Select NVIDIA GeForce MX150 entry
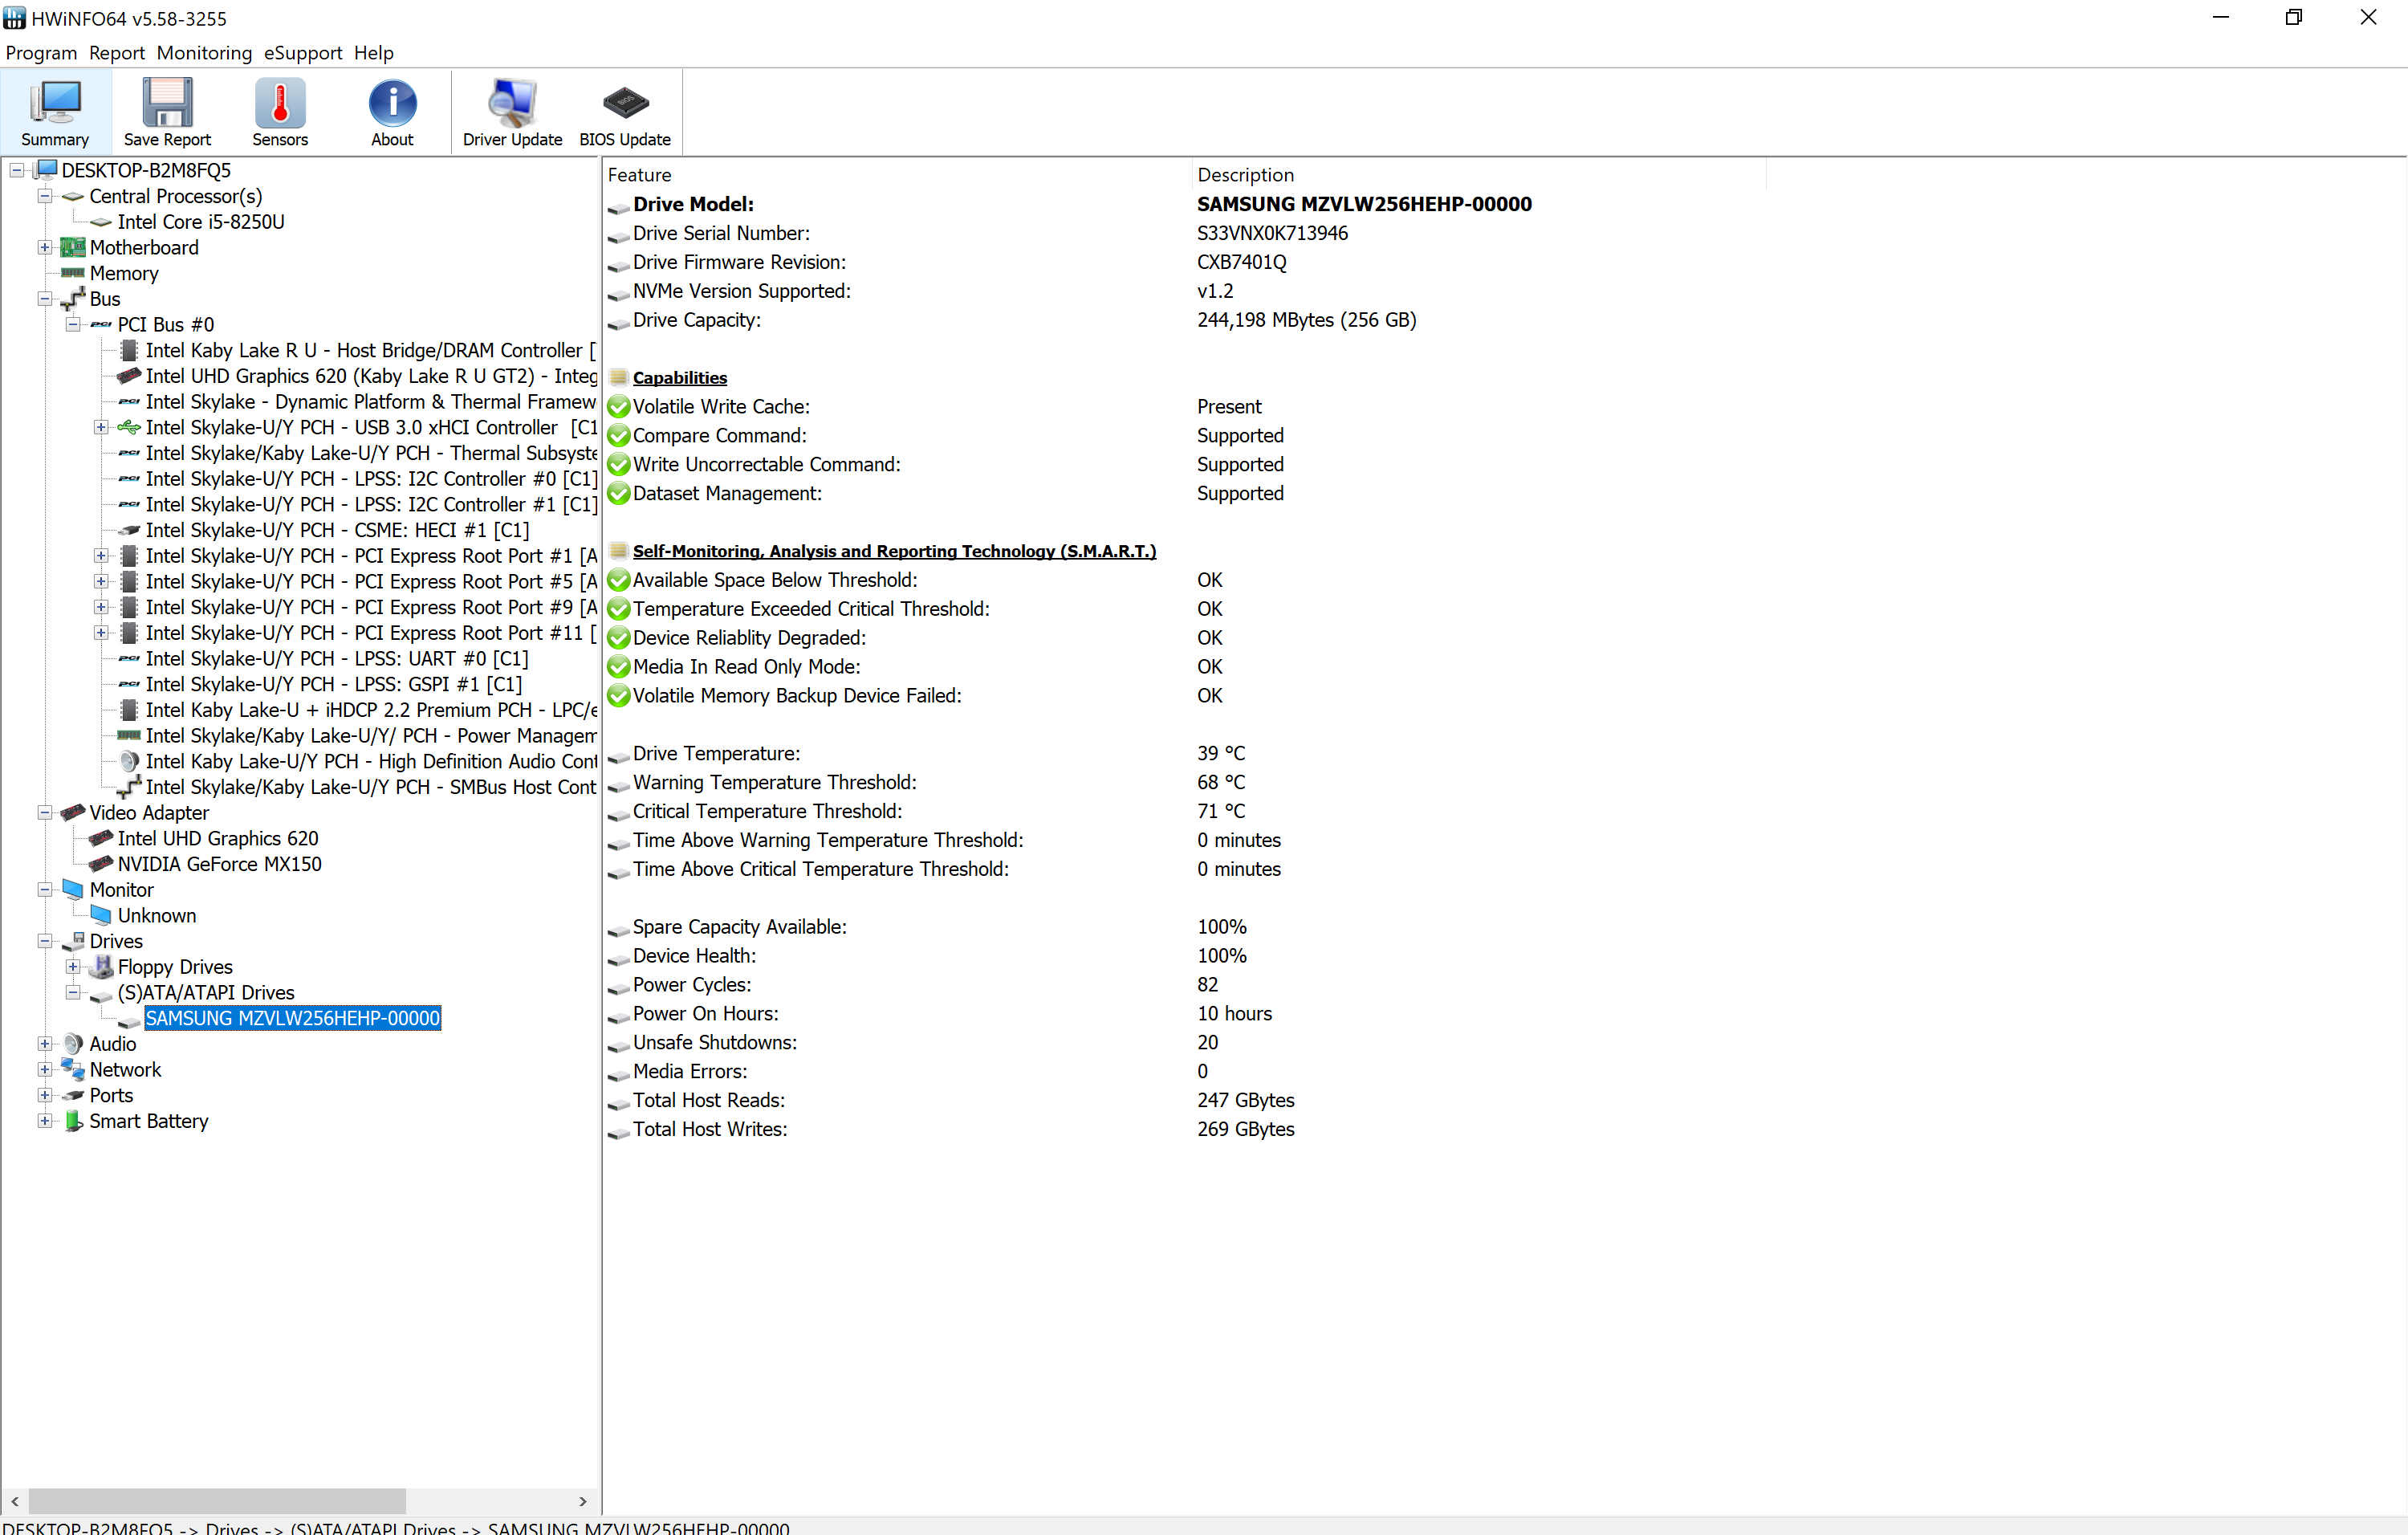The image size is (2408, 1535). point(220,864)
